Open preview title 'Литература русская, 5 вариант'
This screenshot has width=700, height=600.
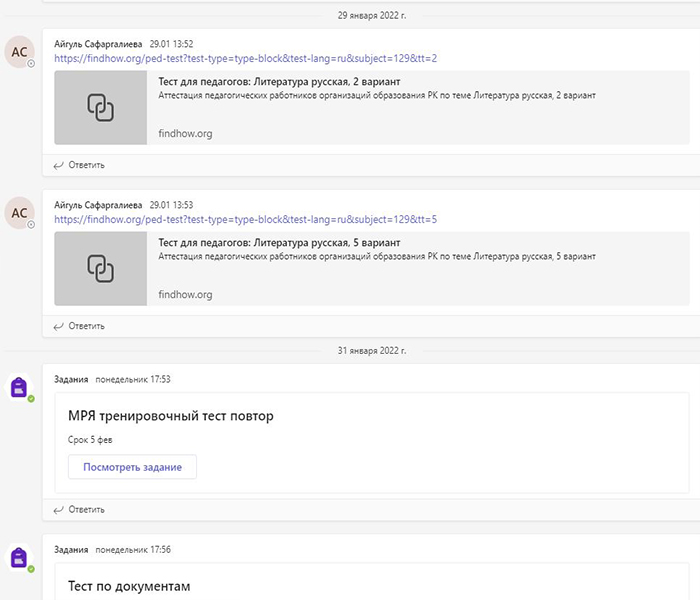coord(279,243)
